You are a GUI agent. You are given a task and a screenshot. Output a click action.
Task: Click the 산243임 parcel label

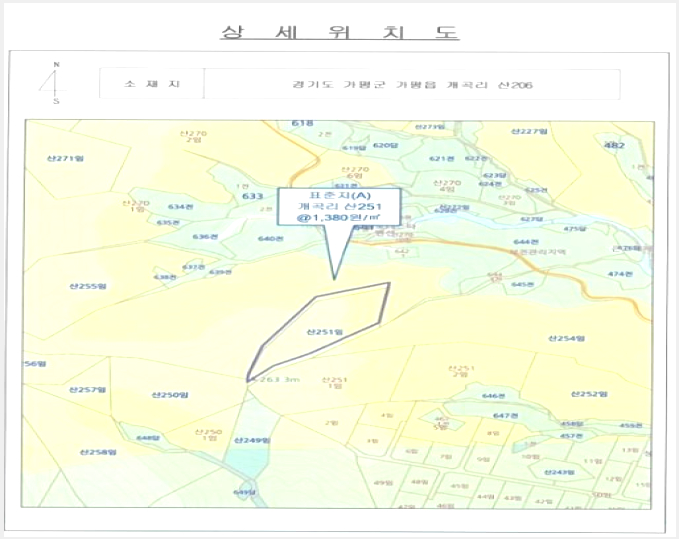pyautogui.click(x=559, y=472)
